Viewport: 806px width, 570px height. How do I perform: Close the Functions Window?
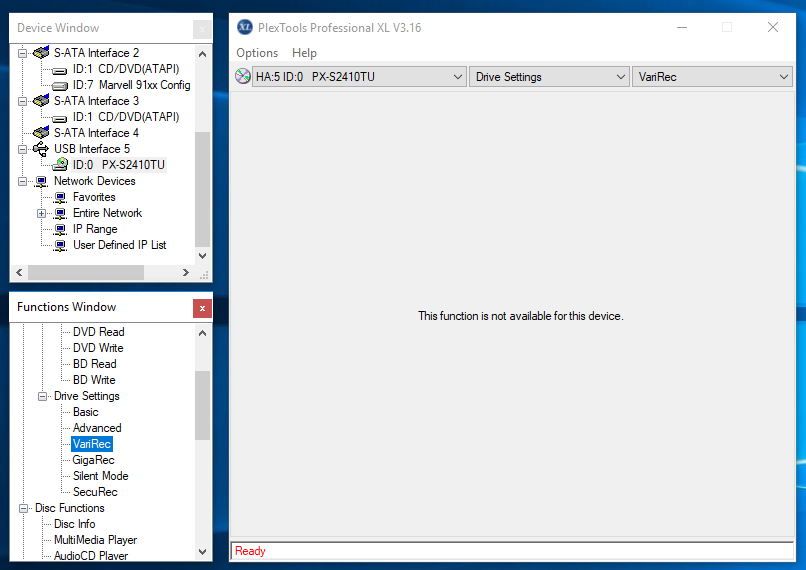pos(202,308)
